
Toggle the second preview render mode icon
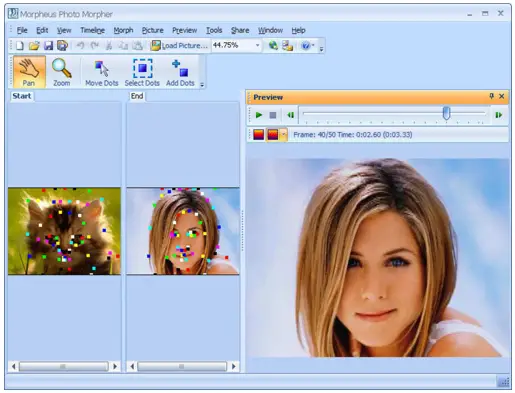(x=273, y=135)
